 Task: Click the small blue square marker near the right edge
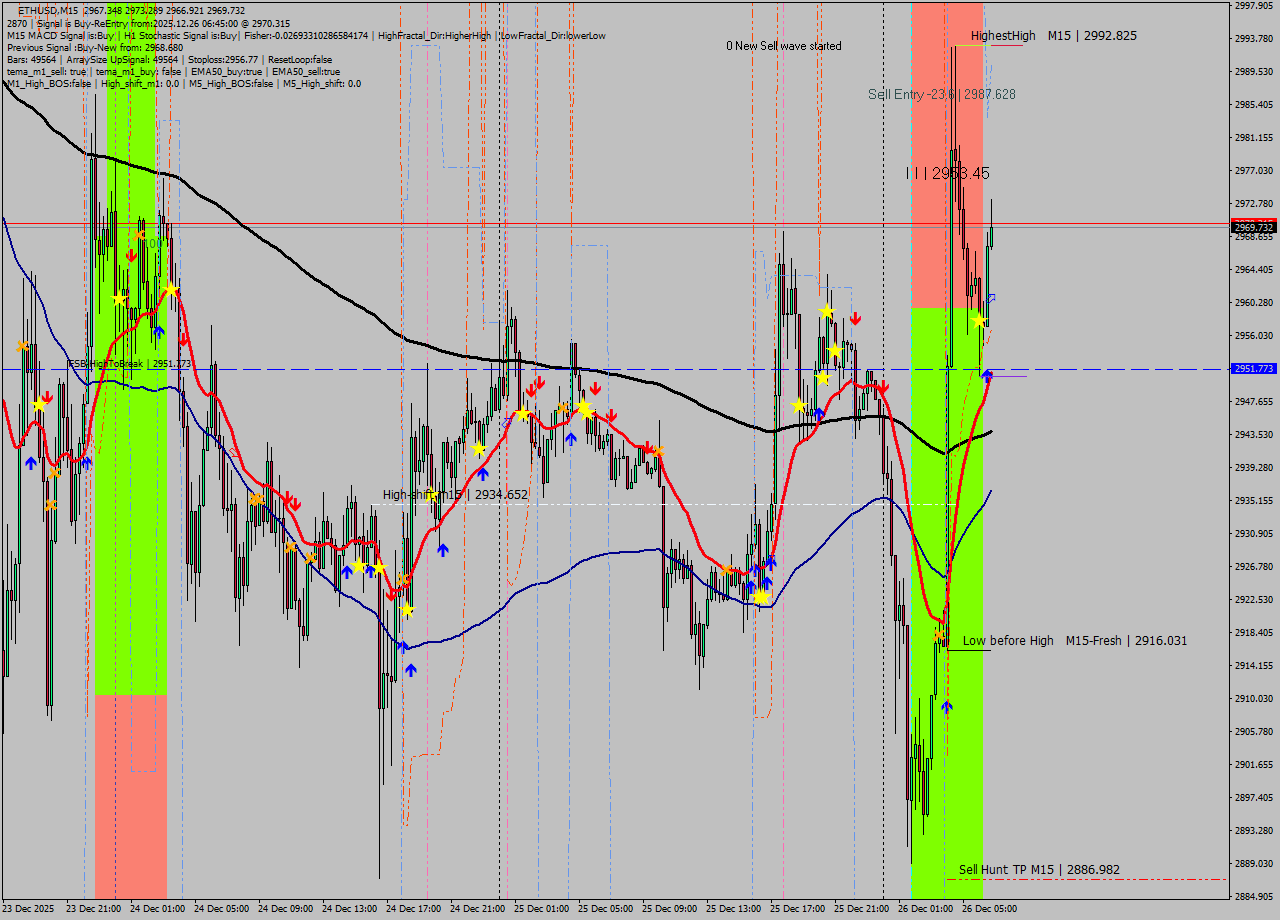point(991,299)
